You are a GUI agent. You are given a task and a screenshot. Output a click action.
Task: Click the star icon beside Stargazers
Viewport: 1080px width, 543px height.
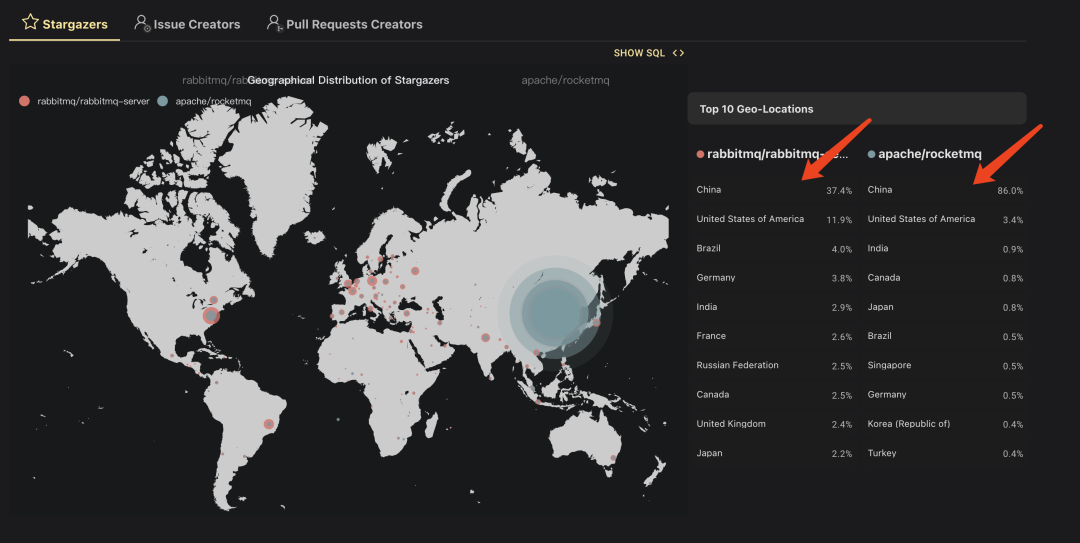click(x=30, y=22)
